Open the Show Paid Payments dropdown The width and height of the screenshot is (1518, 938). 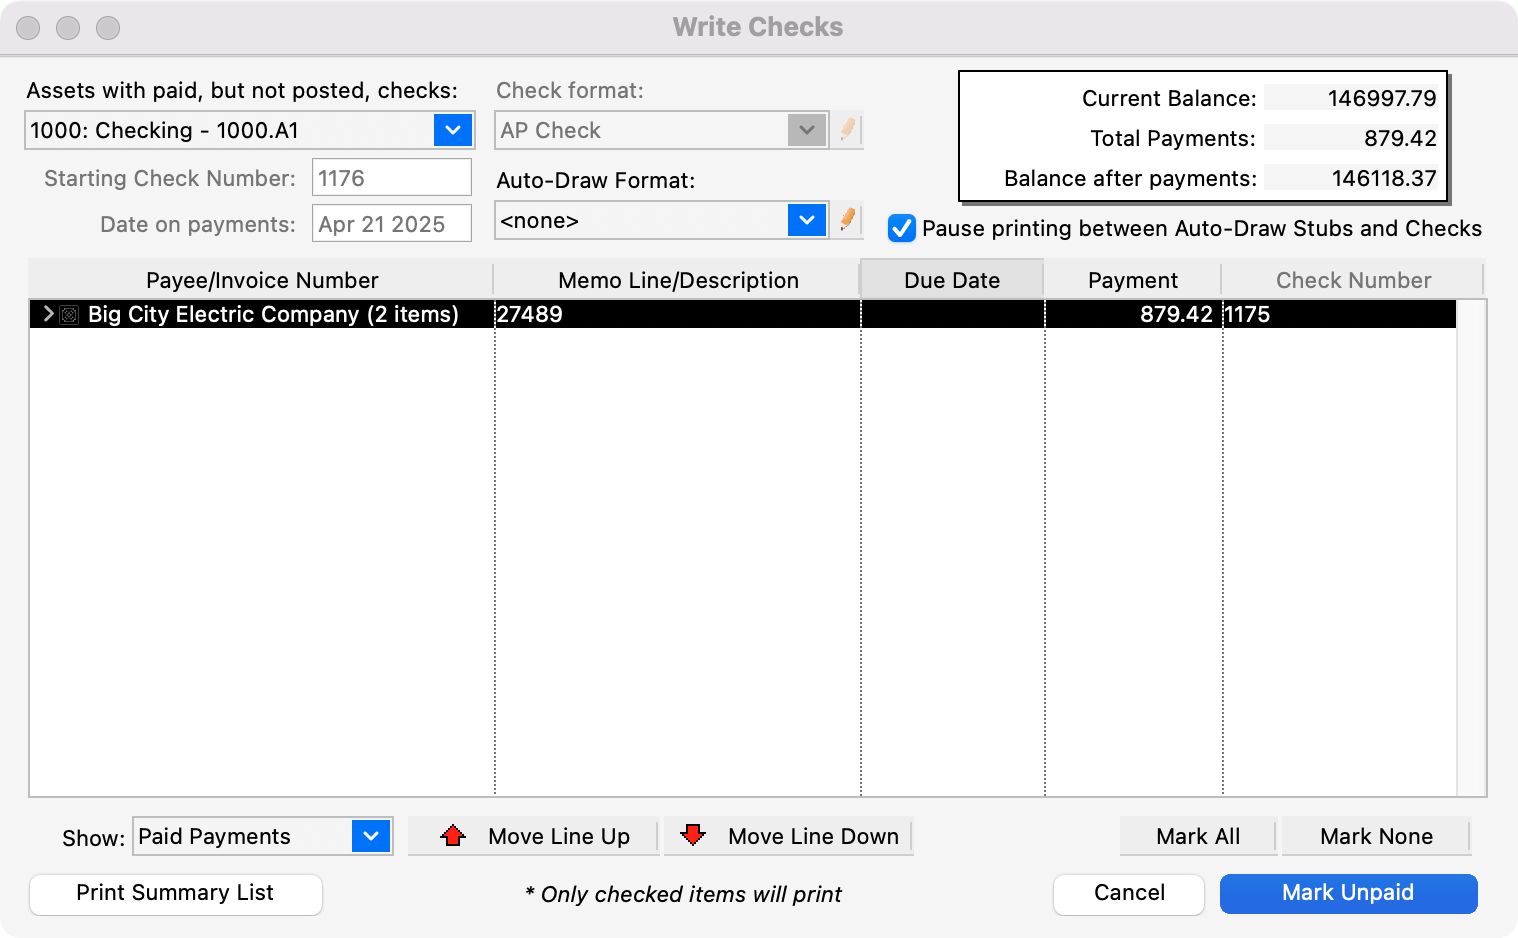[371, 836]
